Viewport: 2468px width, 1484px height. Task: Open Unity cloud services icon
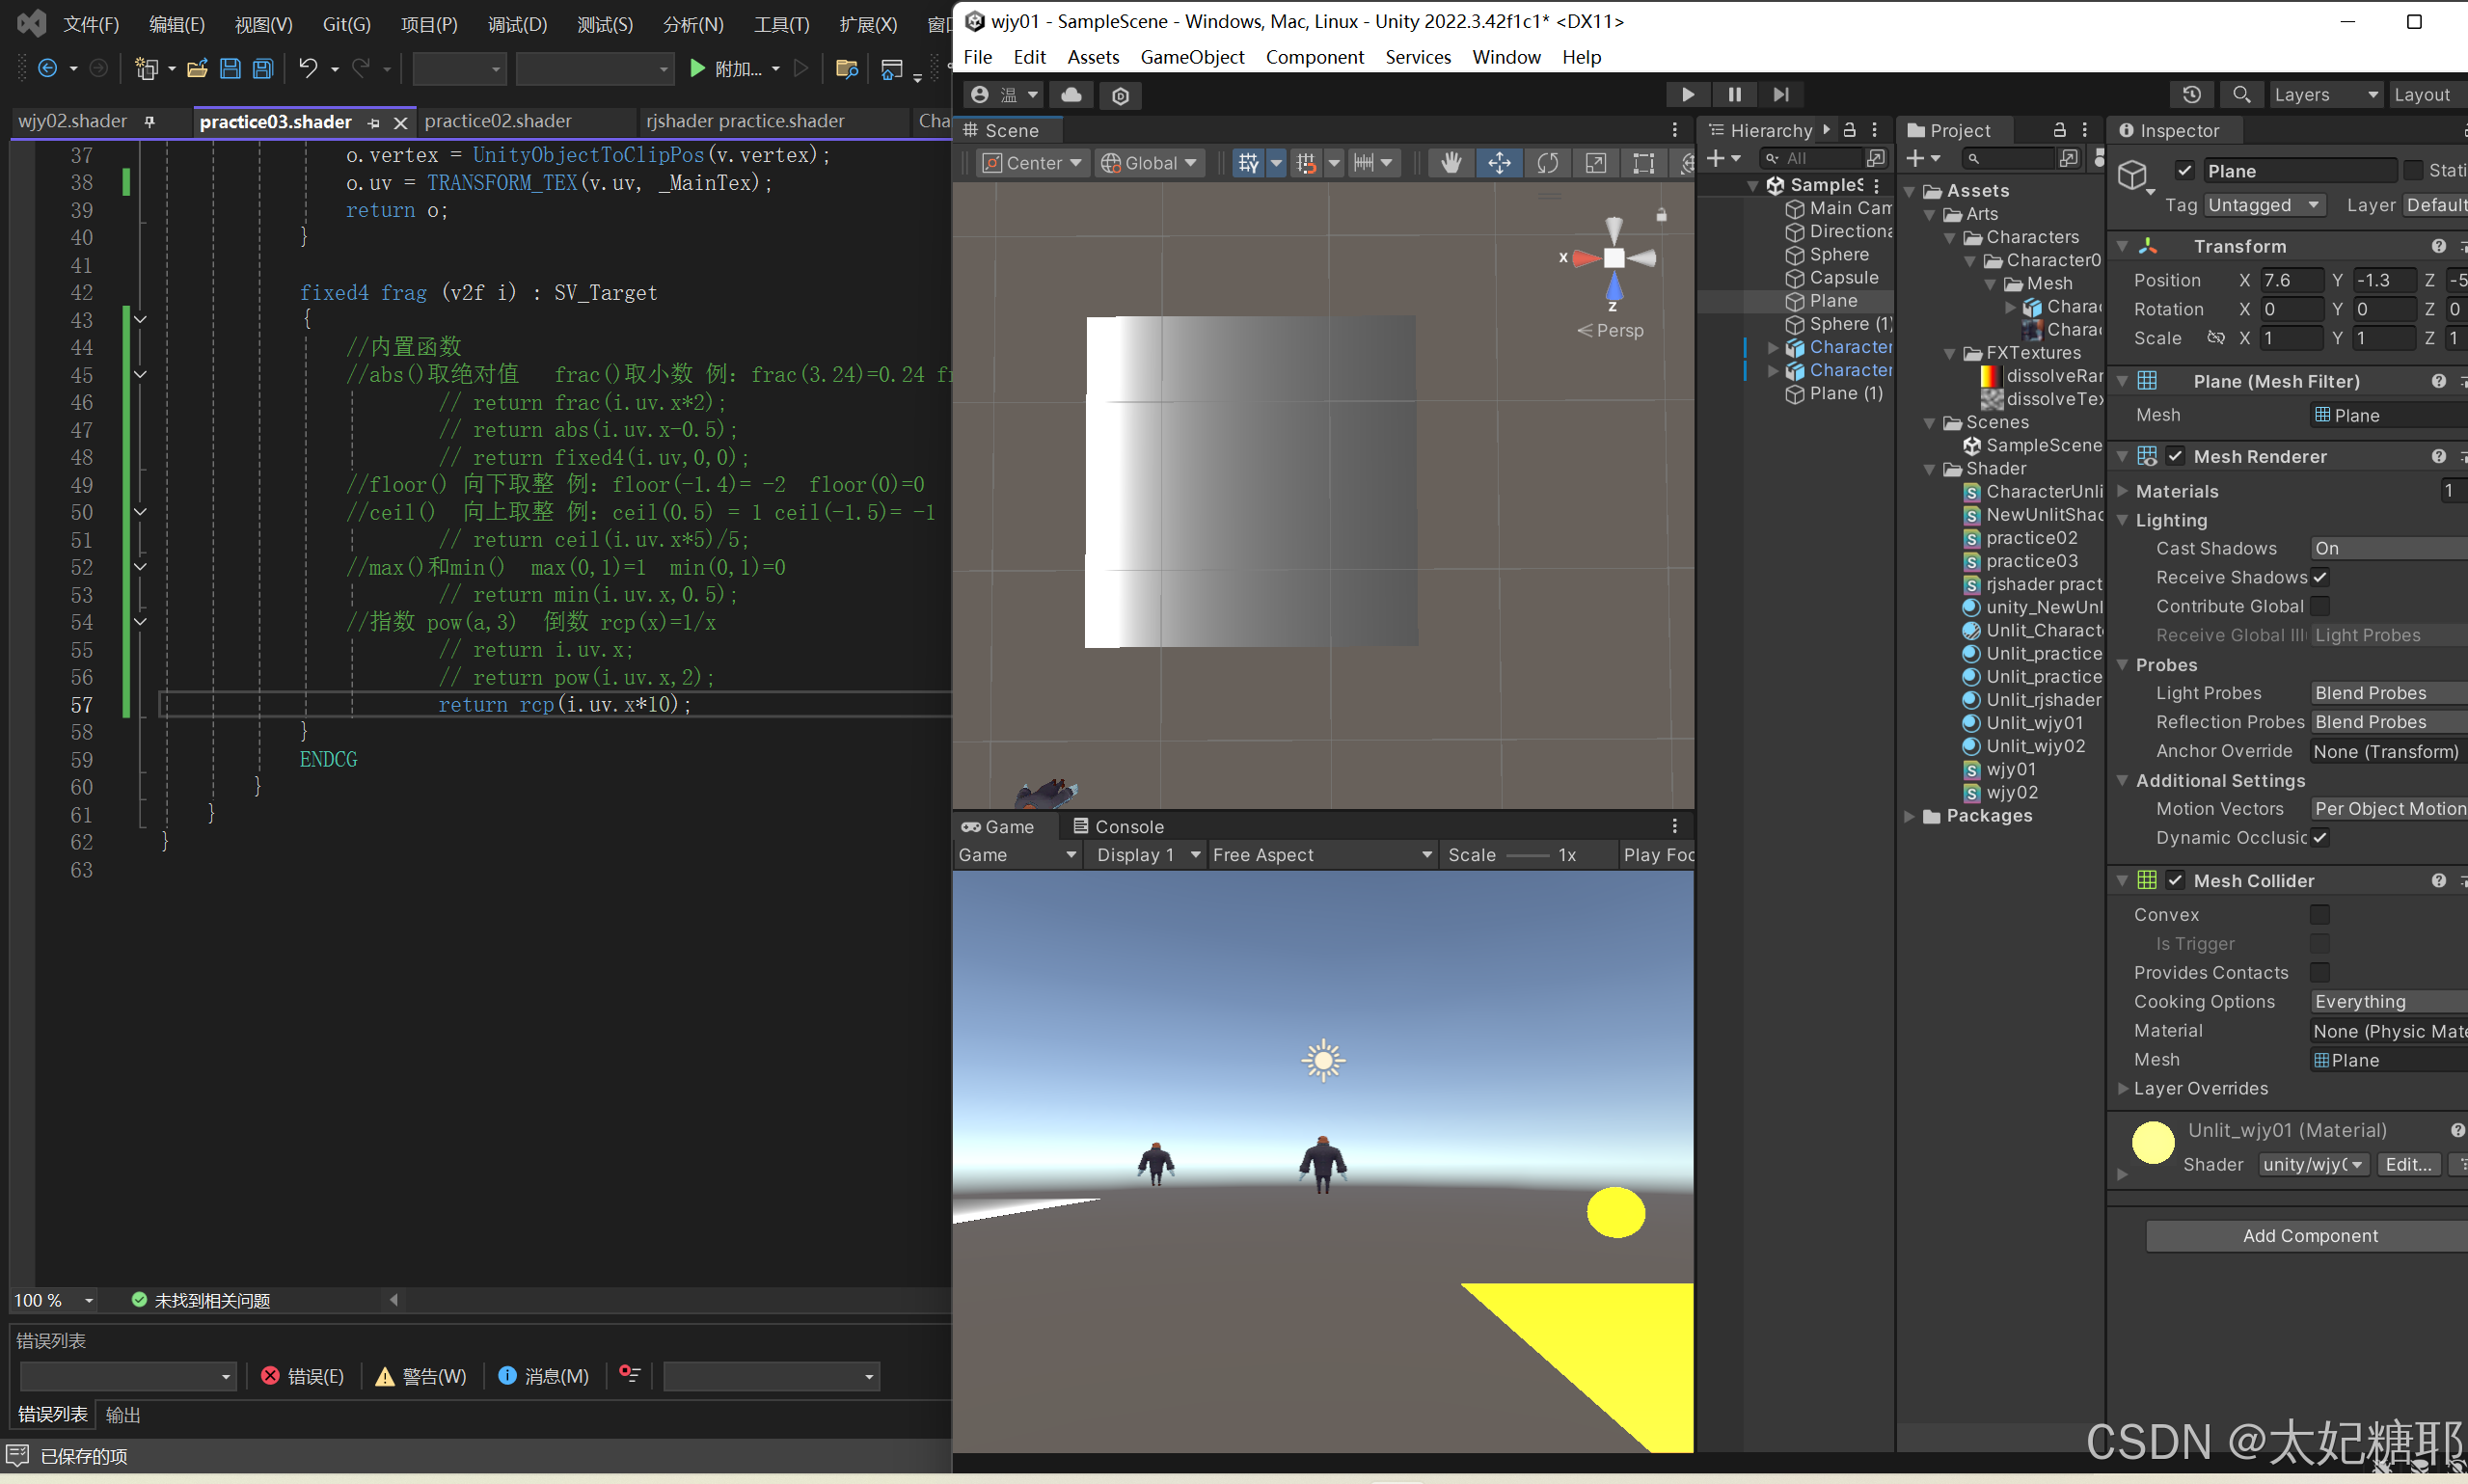click(1071, 95)
